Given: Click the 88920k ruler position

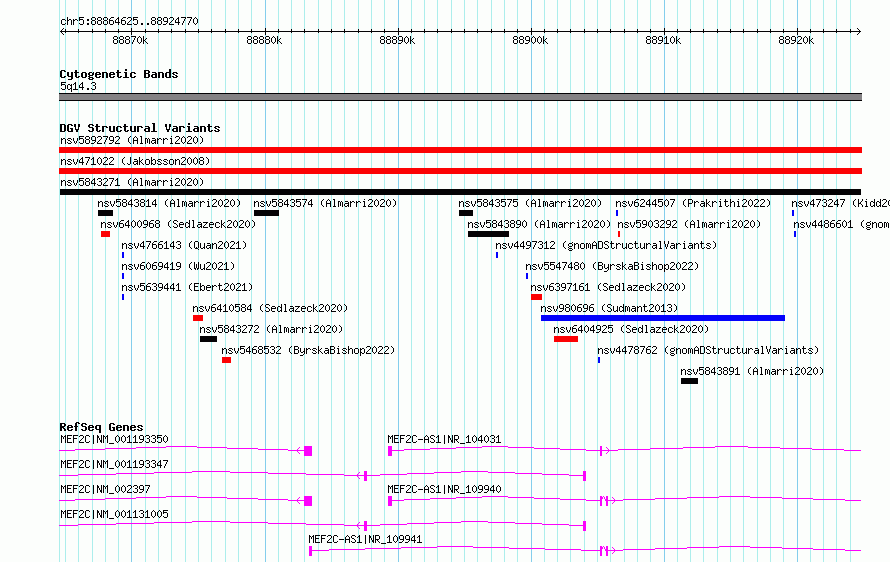Looking at the screenshot, I should pos(796,40).
